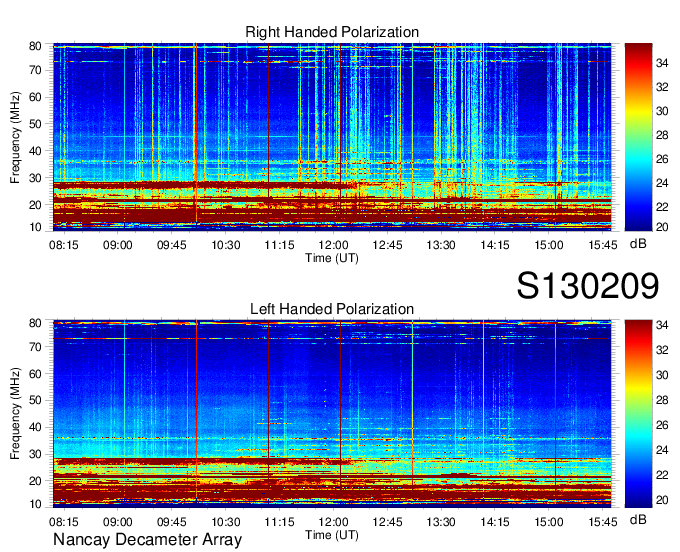Click 'Time (UT)' label under Left Handed plot
The height and width of the screenshot is (552, 680).
(x=332, y=535)
